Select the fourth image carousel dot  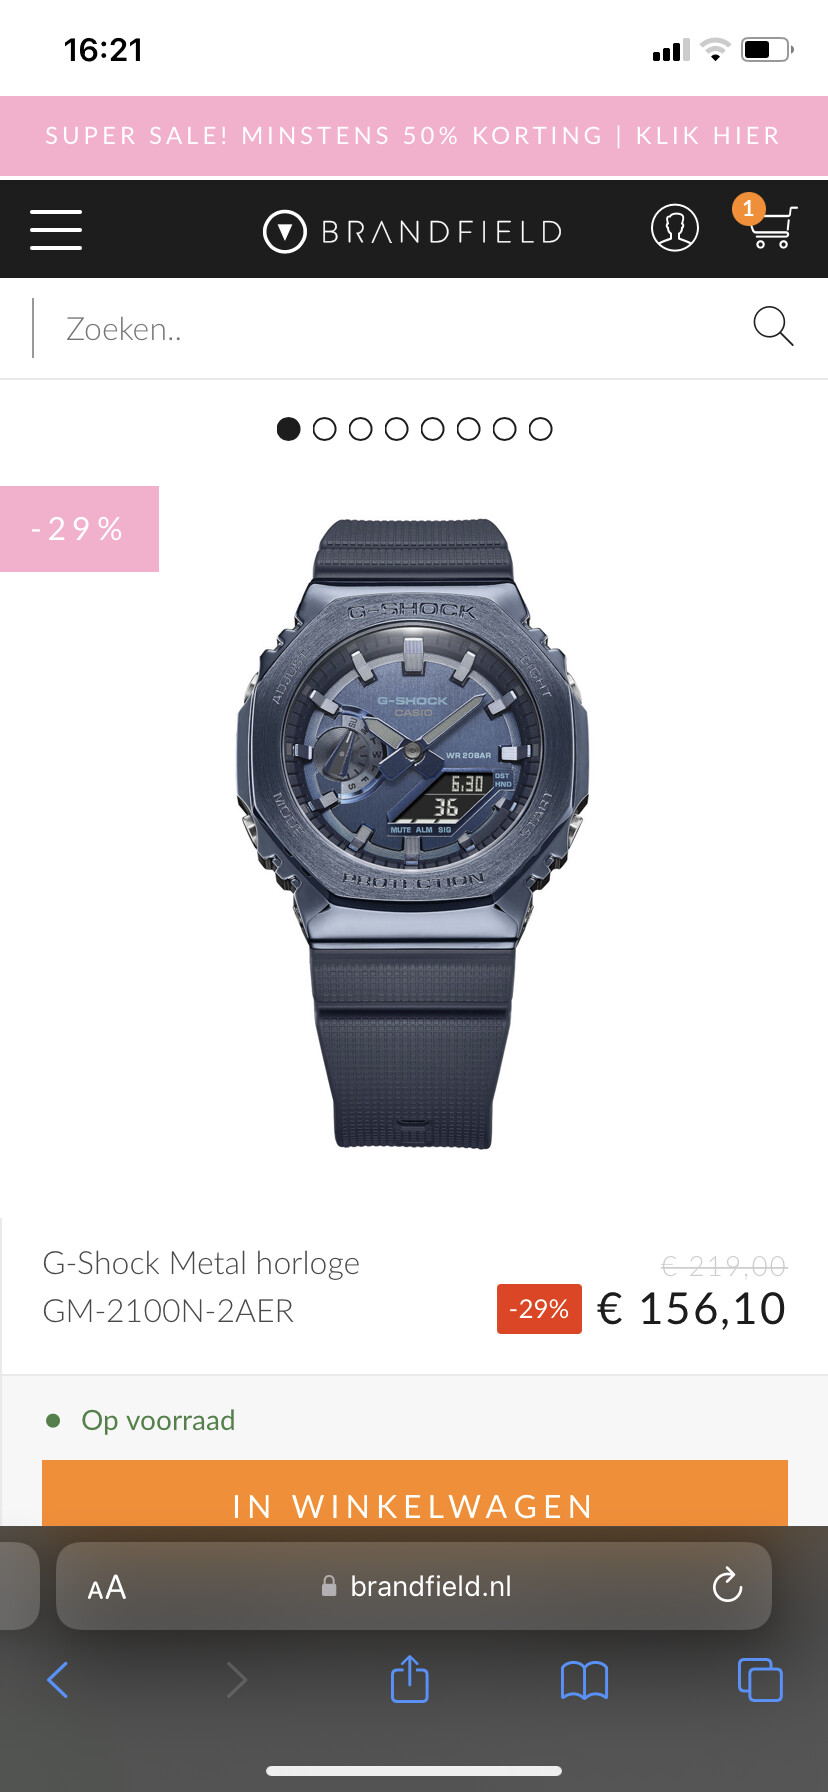[x=396, y=429]
